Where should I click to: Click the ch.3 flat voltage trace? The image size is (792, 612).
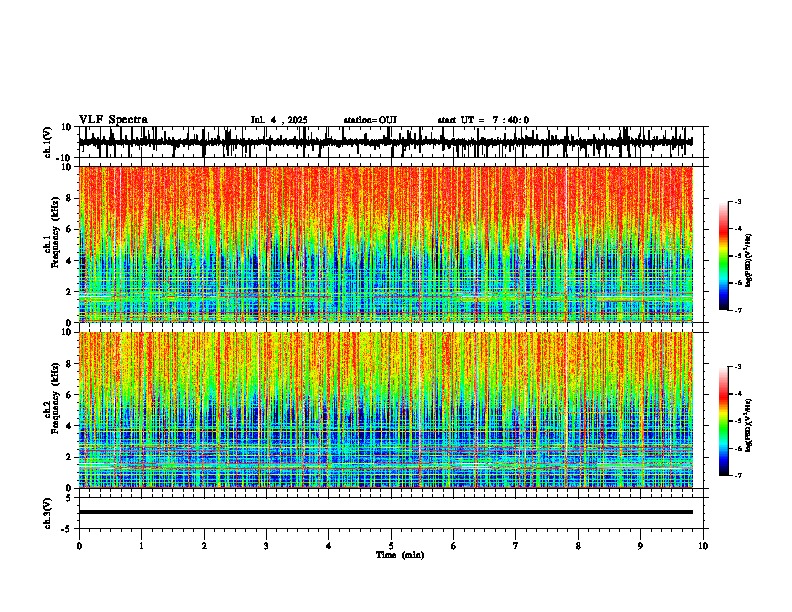click(386, 512)
